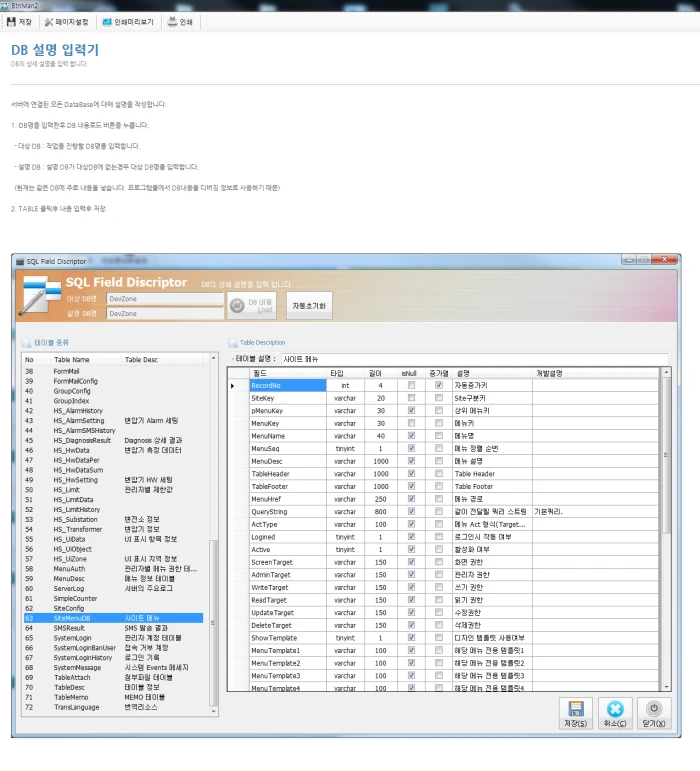Toggle isNull checkbox for MenuKey row
The image size is (700, 771).
pyautogui.click(x=411, y=423)
